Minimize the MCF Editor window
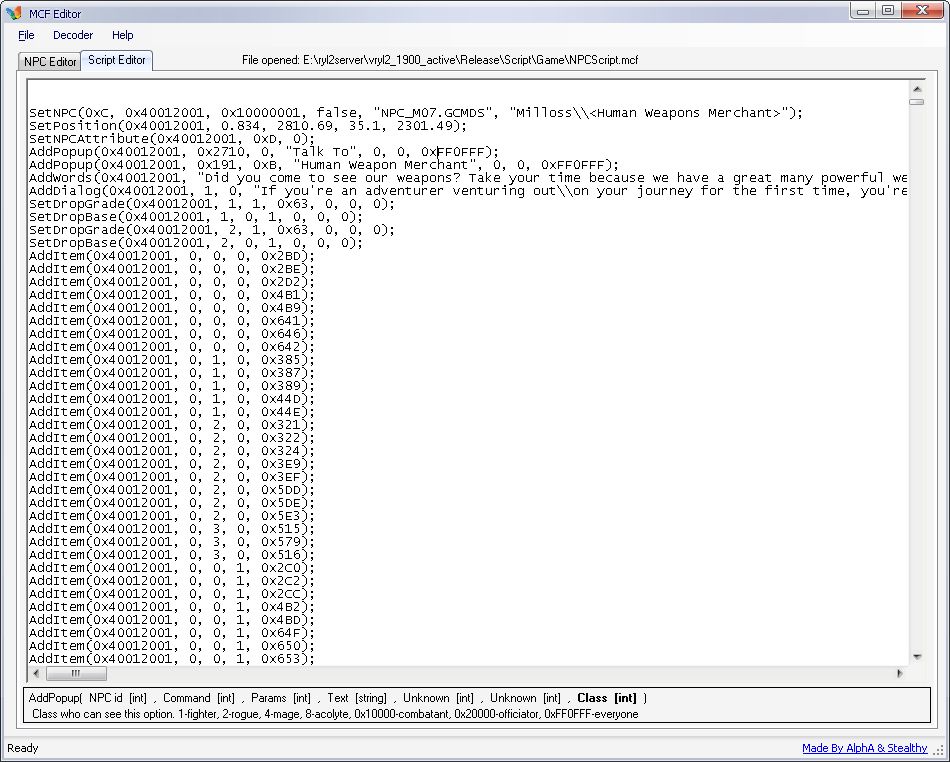This screenshot has height=762, width=950. [863, 11]
